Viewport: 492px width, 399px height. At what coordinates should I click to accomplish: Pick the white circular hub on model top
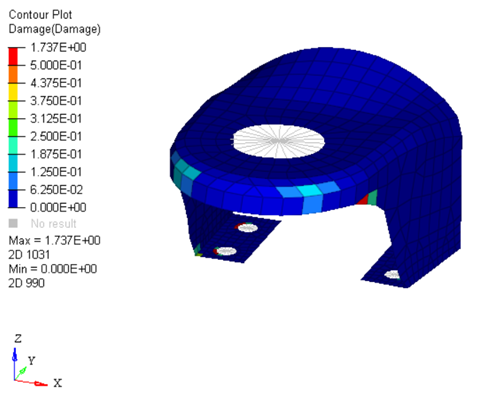(x=278, y=141)
